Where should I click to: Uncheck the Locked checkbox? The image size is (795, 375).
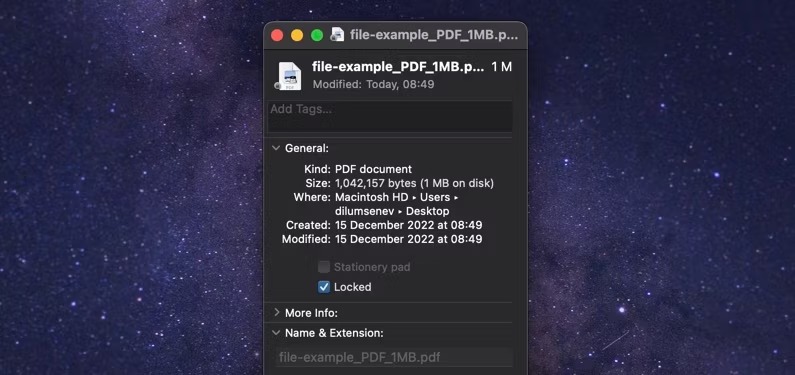click(x=323, y=287)
